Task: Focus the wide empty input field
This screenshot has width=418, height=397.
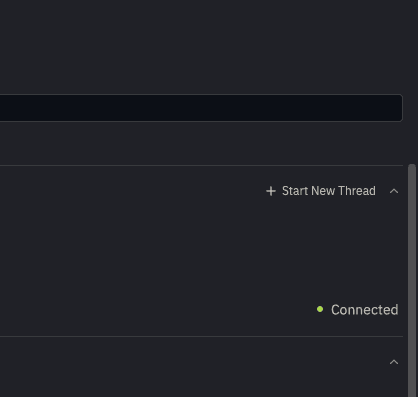Action: [201, 108]
